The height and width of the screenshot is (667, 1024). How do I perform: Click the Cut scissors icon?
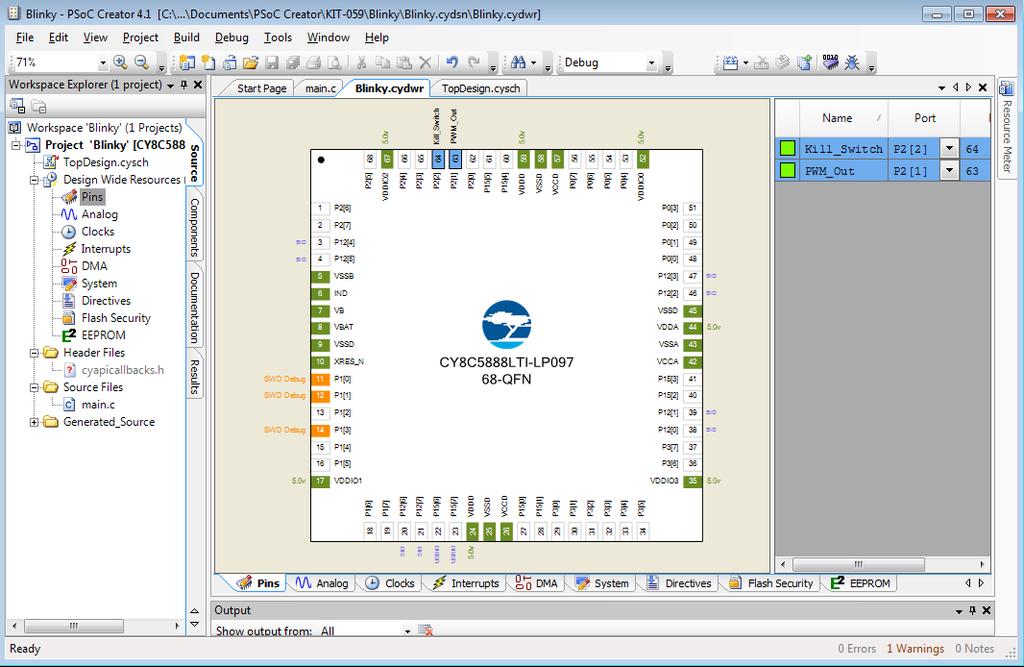click(x=361, y=63)
